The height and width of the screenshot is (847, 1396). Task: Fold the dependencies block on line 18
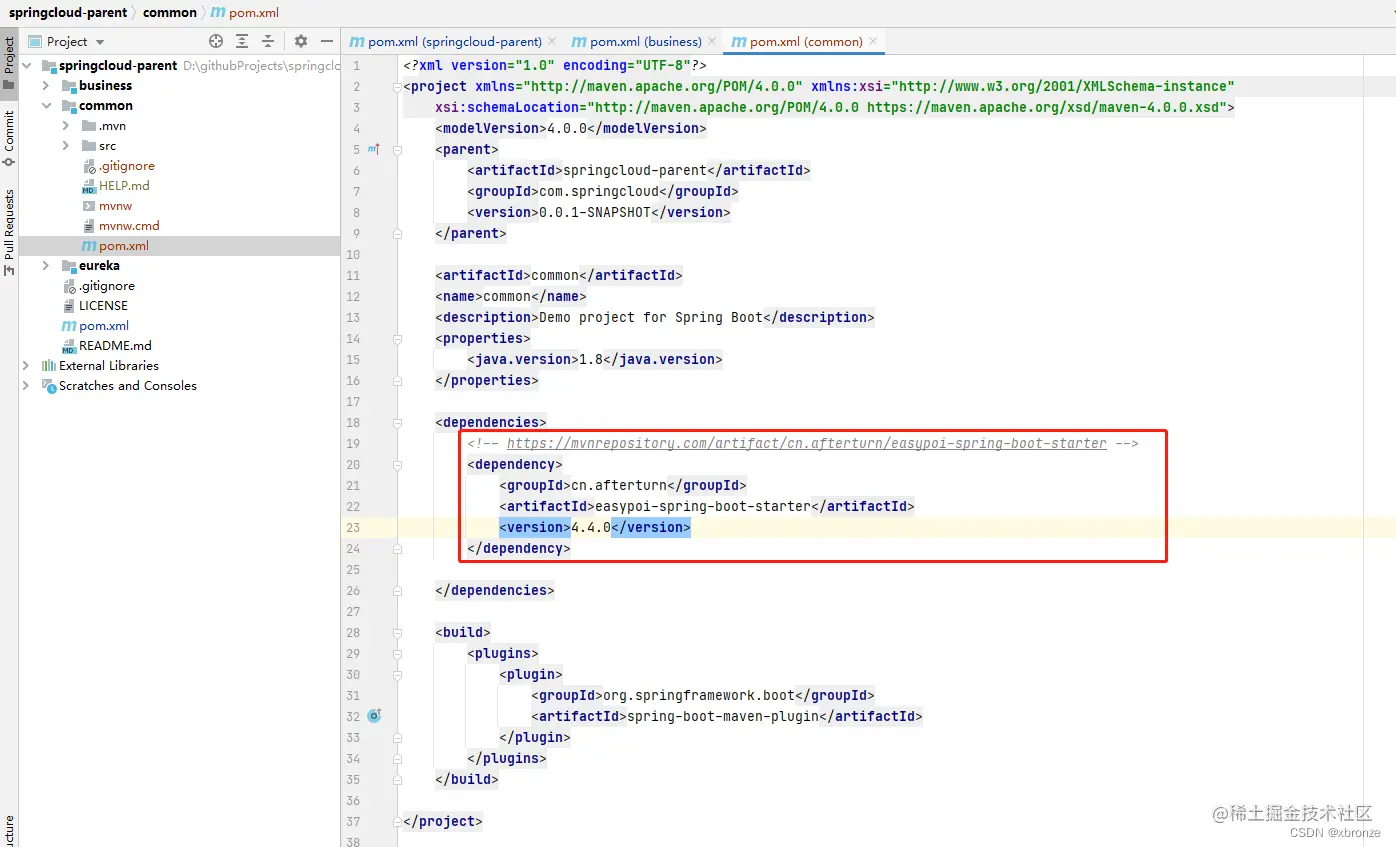click(x=397, y=422)
